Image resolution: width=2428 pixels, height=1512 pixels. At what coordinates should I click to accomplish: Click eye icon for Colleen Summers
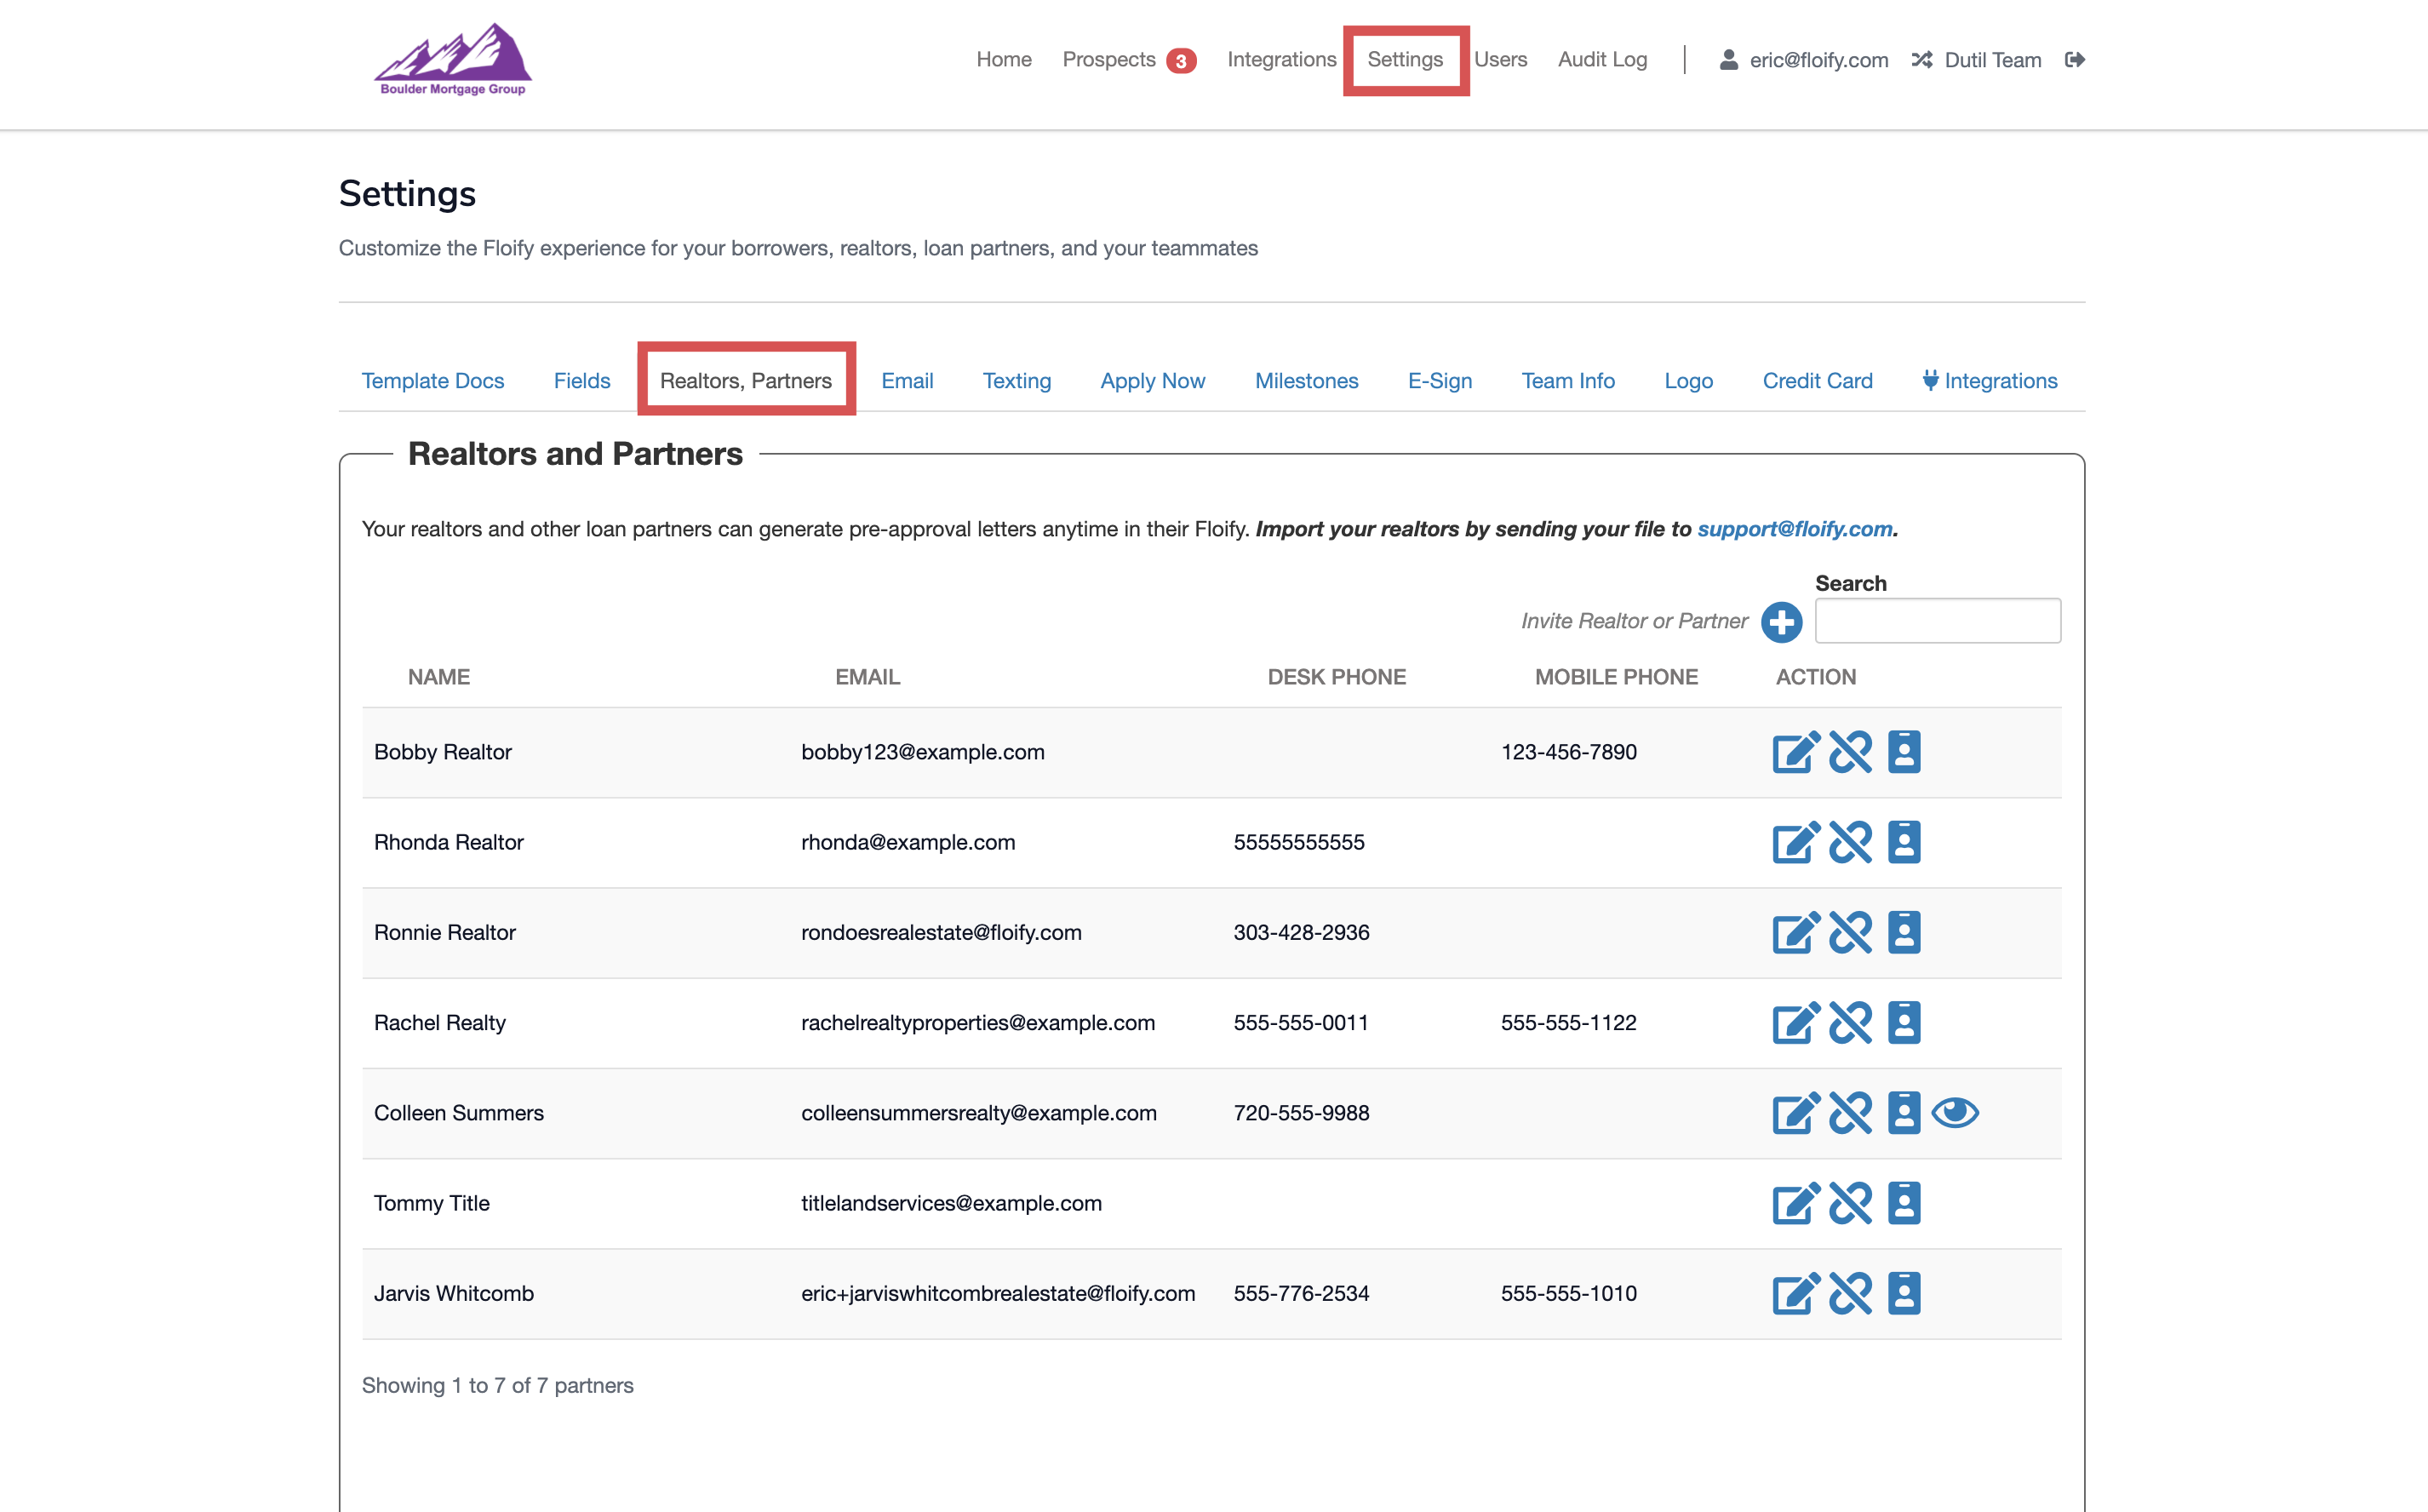tap(1955, 1113)
